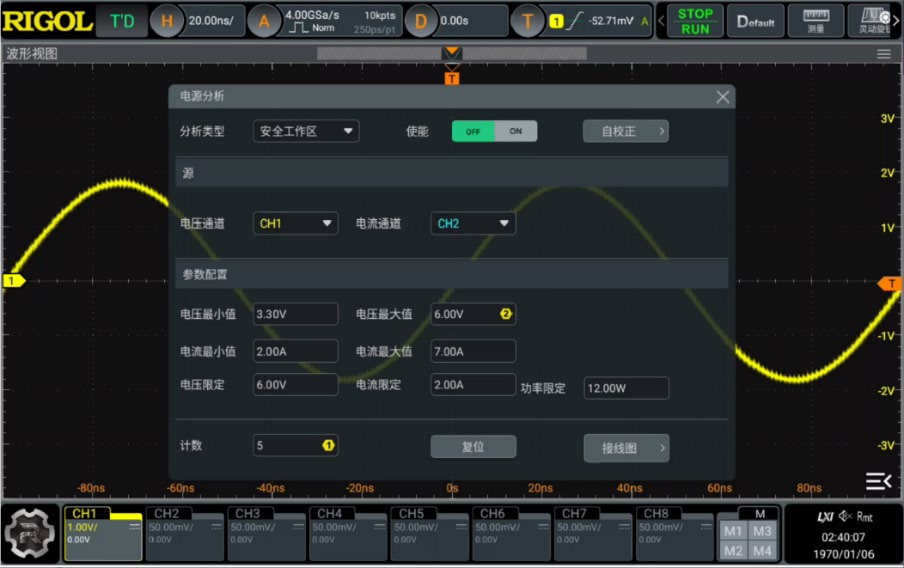Click the LXI network status icon
The height and width of the screenshot is (568, 904).
[x=826, y=517]
